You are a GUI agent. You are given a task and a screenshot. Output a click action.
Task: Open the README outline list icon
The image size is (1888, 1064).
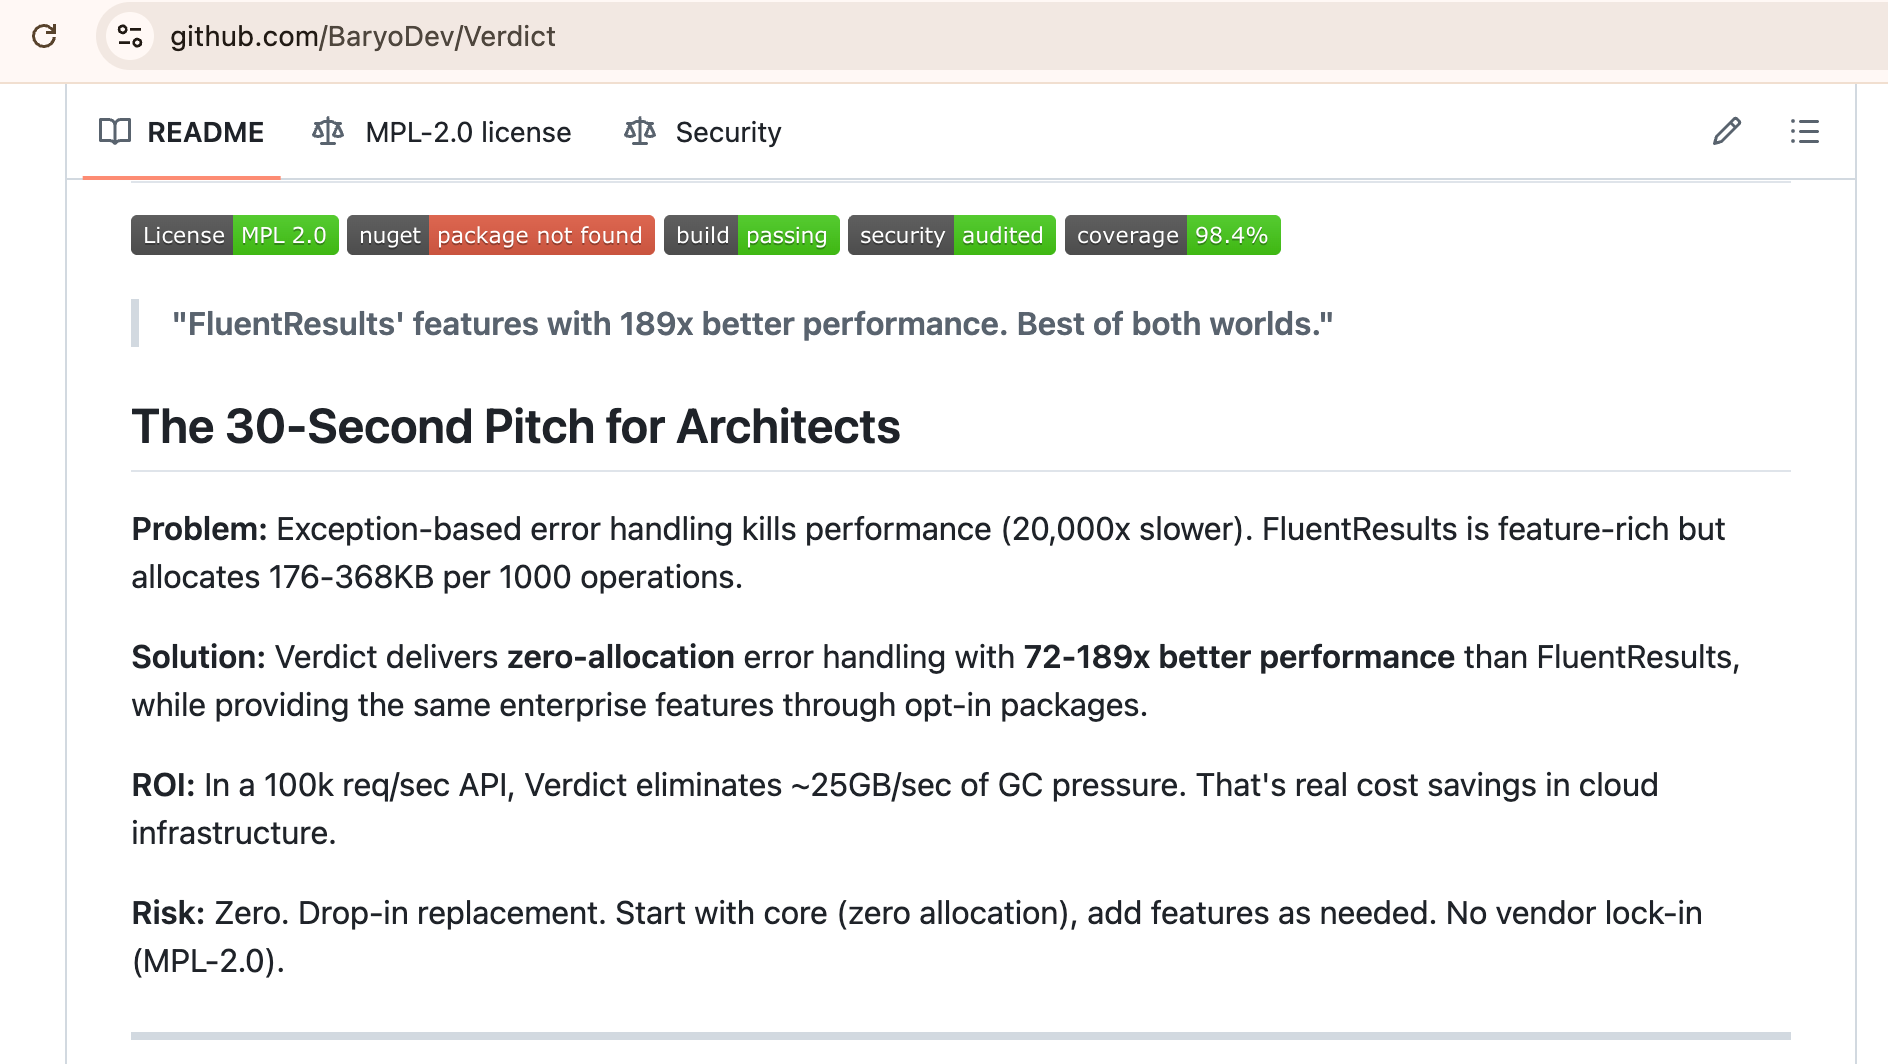tap(1805, 131)
